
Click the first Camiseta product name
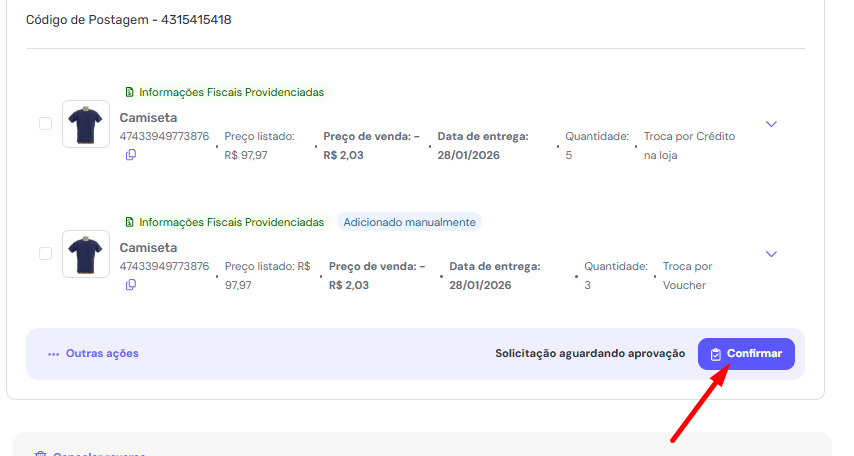[x=148, y=117]
